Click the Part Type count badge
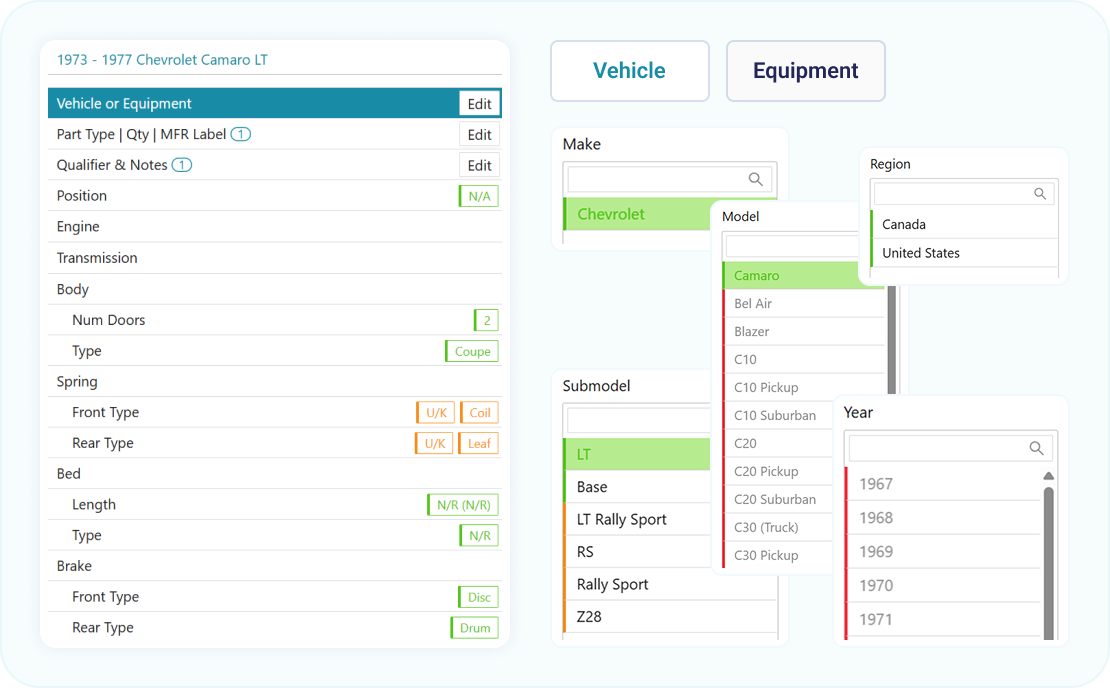Viewport: 1110px width, 688px height. [241, 134]
